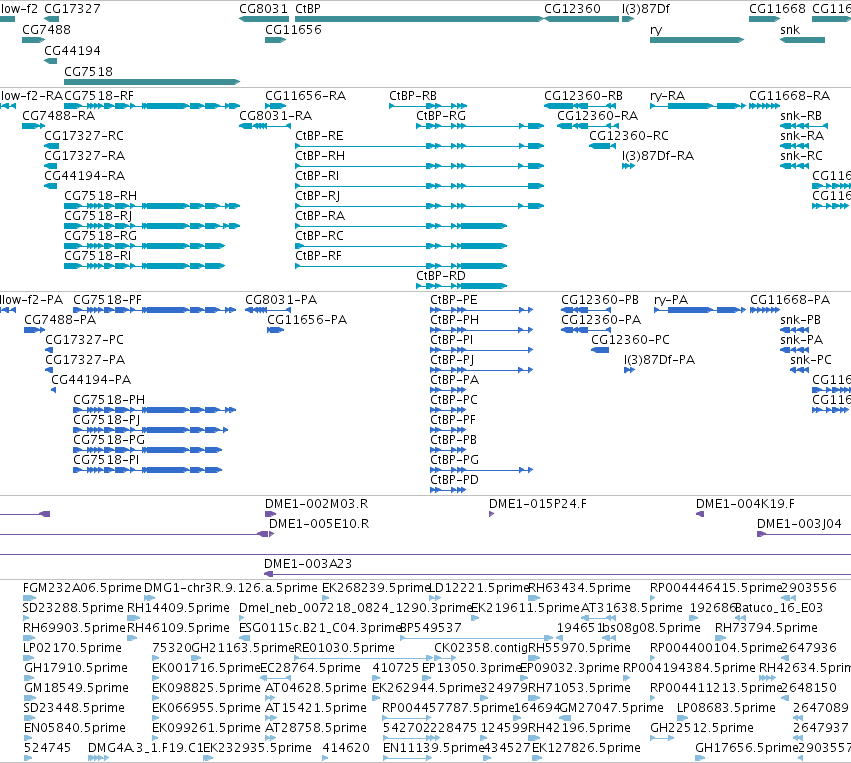Open the CG7488-PA protein label
The image size is (851, 763).
[x=60, y=320]
